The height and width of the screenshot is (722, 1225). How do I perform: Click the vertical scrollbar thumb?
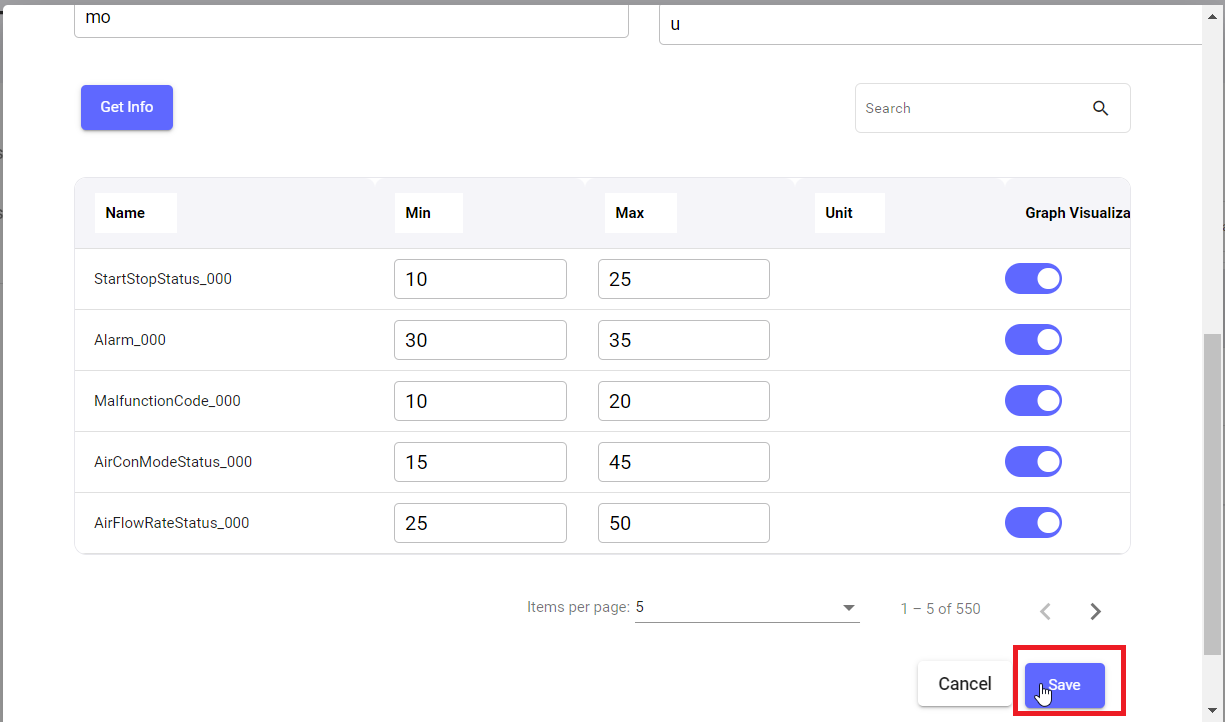coord(1213,494)
